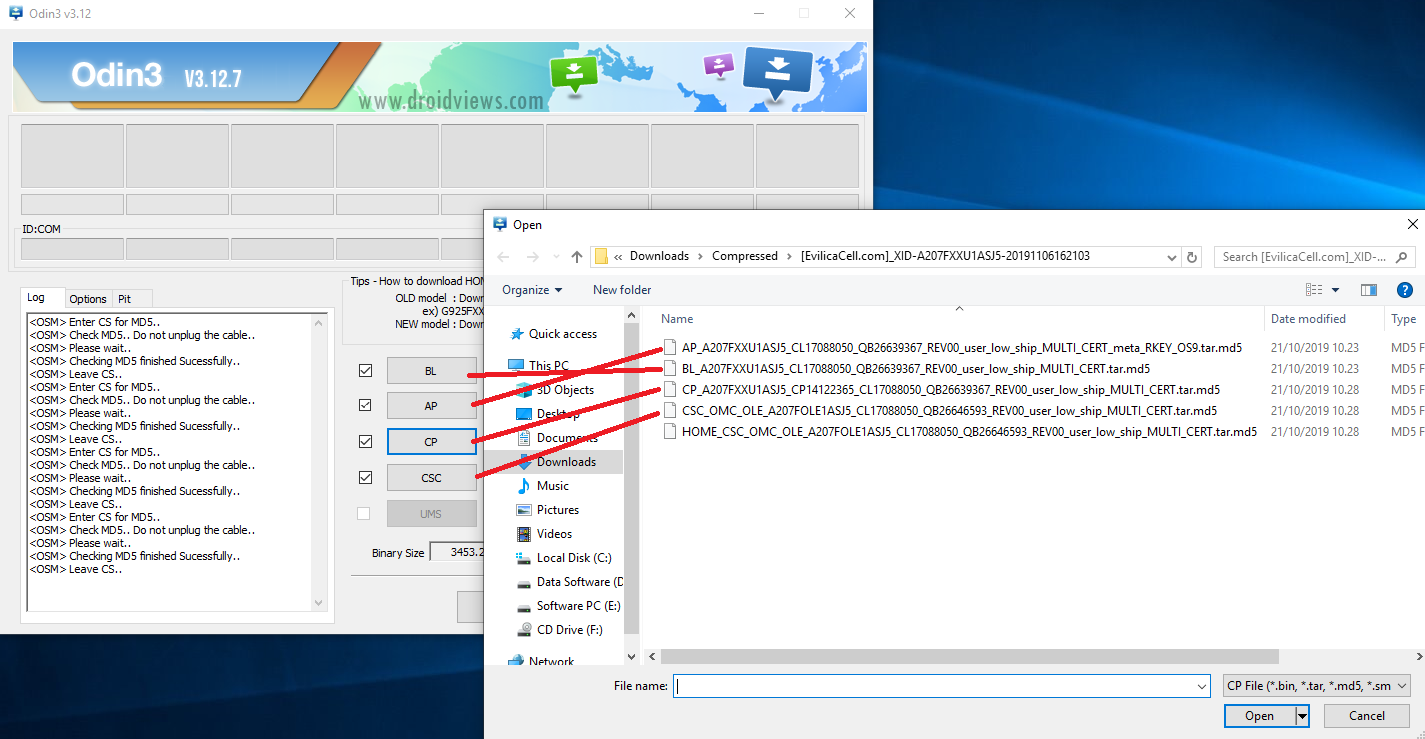The image size is (1425, 739).
Task: Open the CP File type filter dropdown
Action: click(1317, 686)
